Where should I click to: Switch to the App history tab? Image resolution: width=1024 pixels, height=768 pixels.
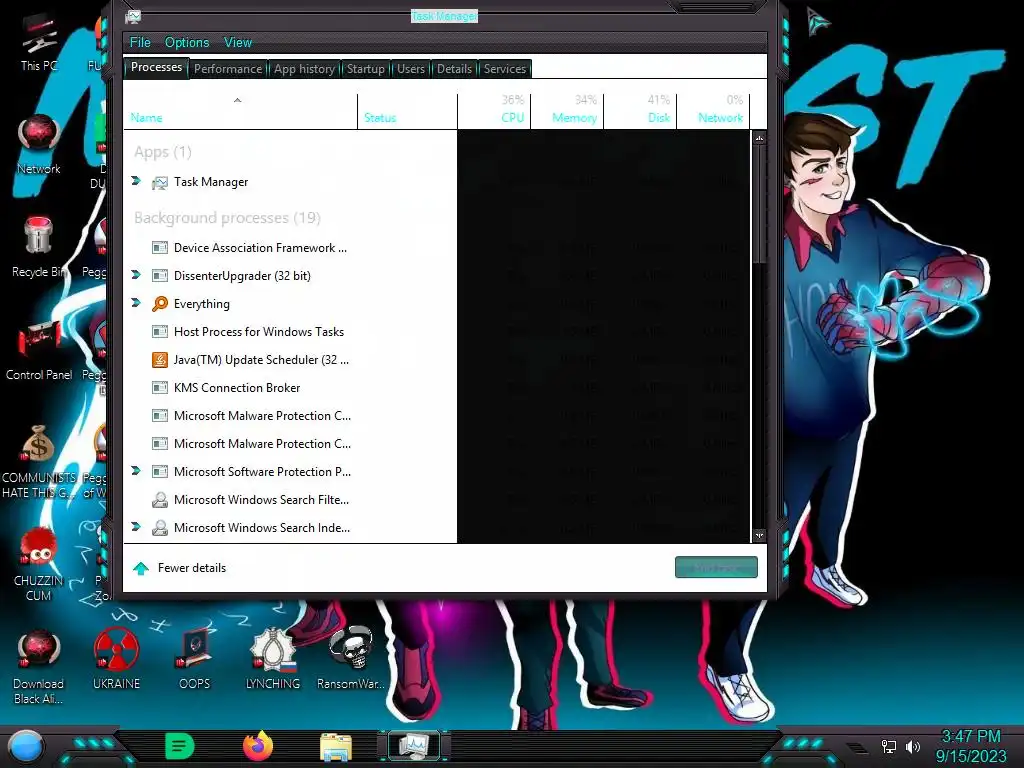pyautogui.click(x=304, y=69)
